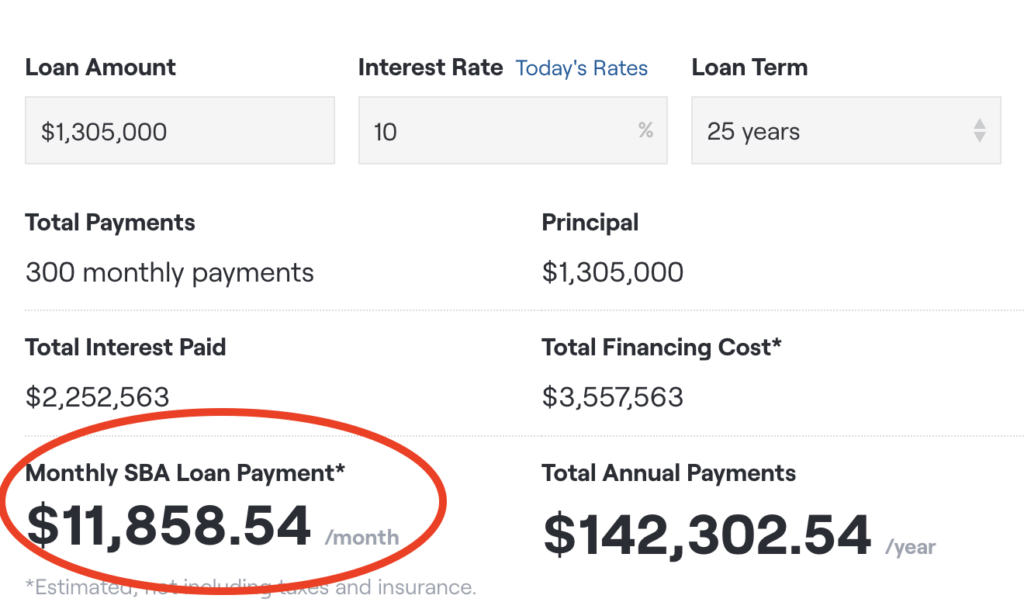
Task: Click the Total Annual Payments heading
Action: tap(669, 473)
